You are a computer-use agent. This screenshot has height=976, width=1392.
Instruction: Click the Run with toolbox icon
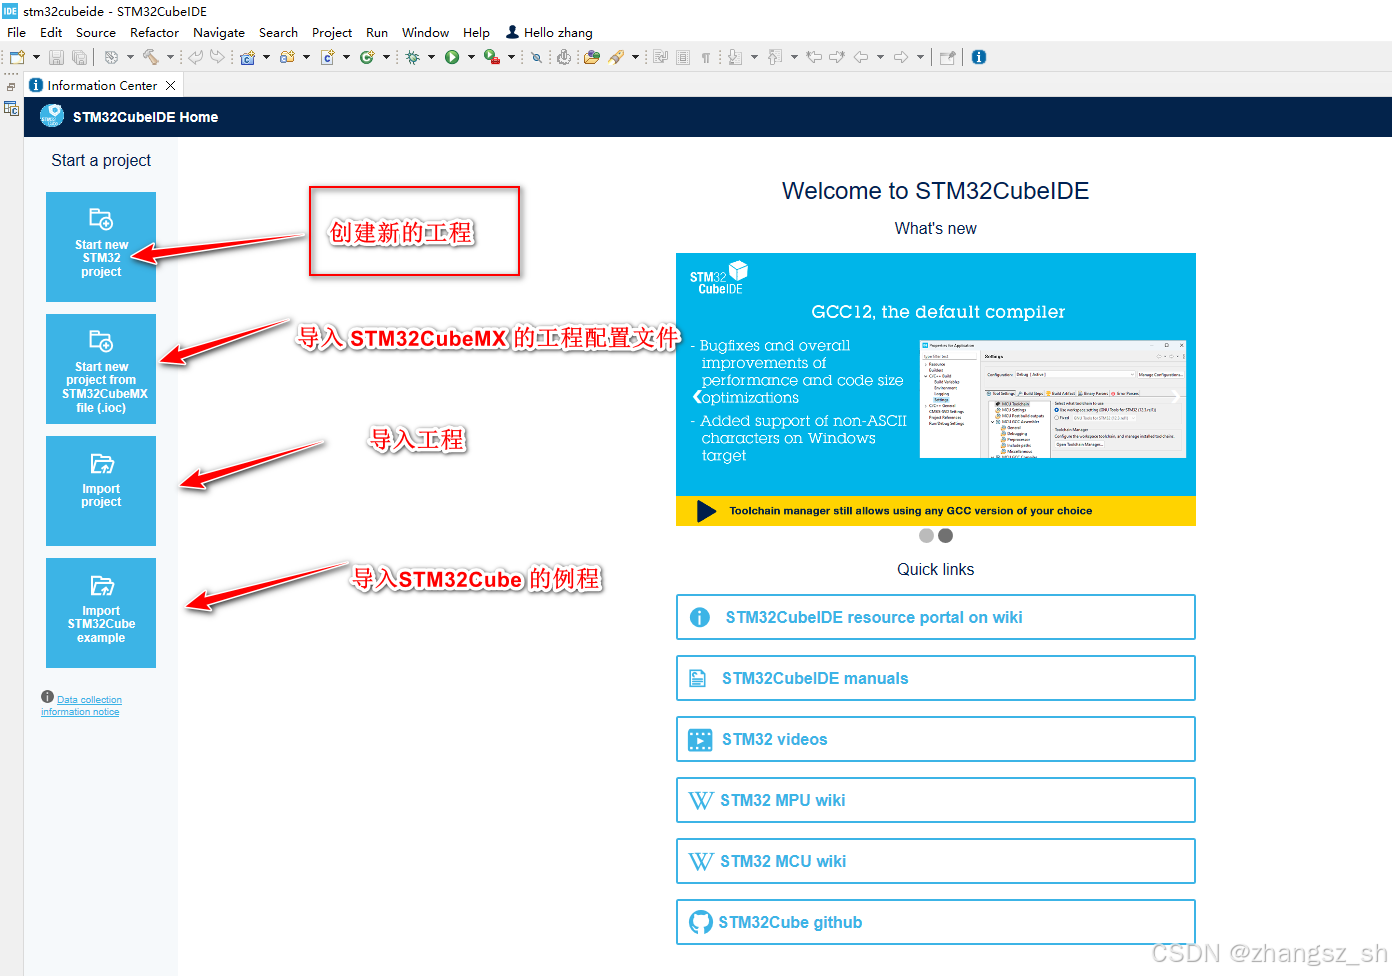tap(491, 57)
